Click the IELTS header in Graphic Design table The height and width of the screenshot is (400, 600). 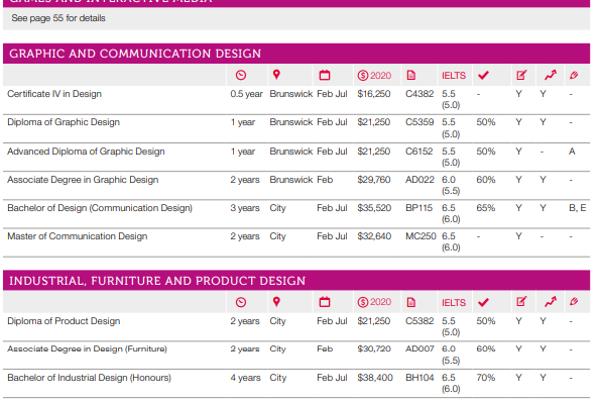tap(451, 75)
